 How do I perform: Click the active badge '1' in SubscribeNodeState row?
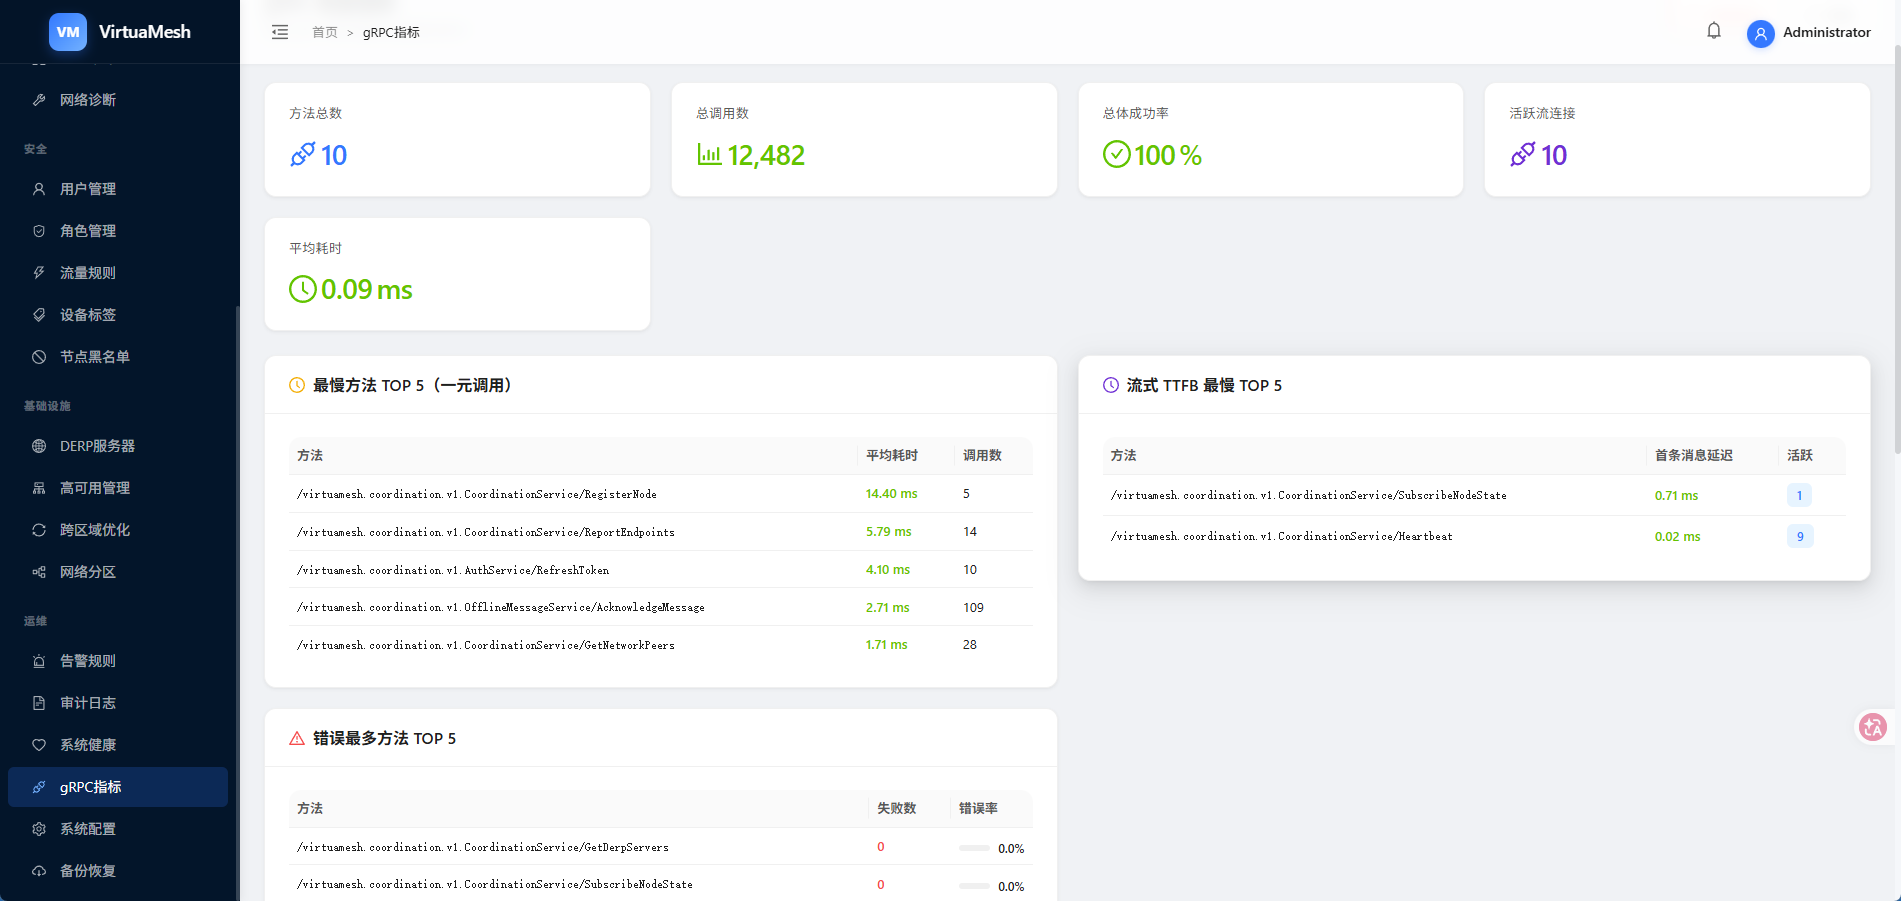(x=1800, y=495)
